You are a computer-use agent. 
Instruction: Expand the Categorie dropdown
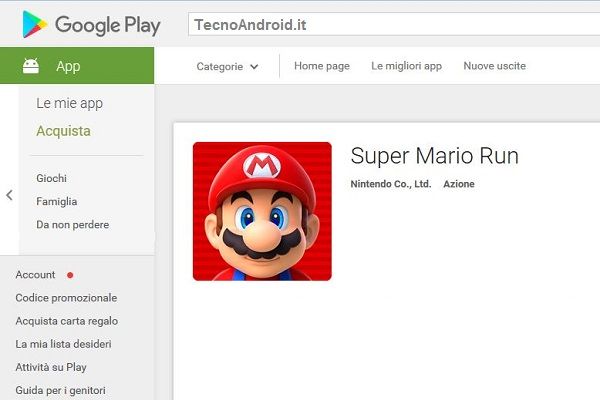click(227, 67)
